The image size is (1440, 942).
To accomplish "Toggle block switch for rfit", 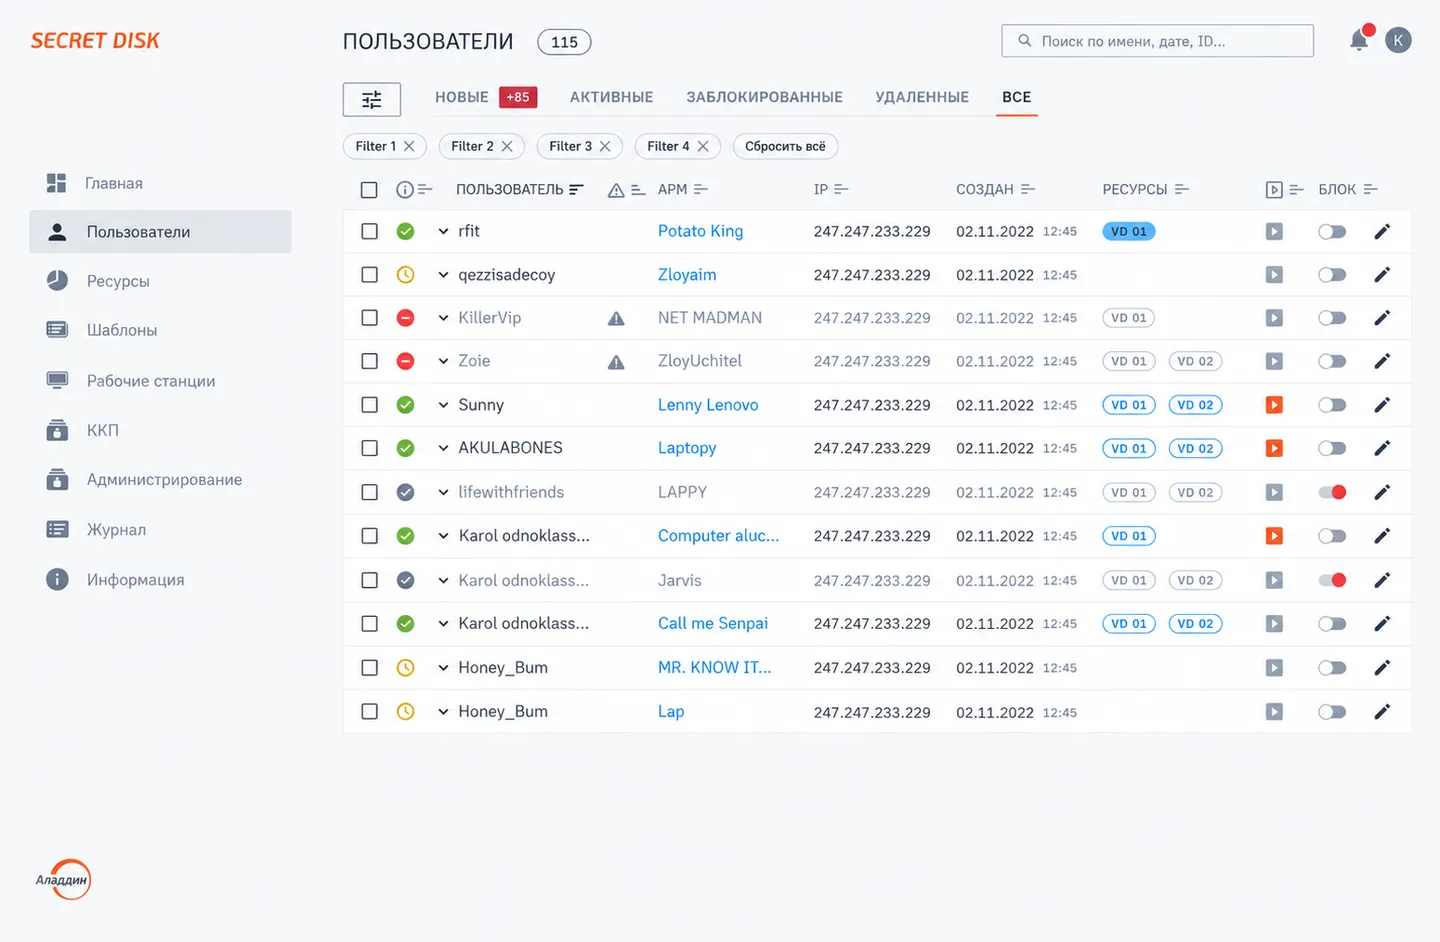I will [1332, 232].
